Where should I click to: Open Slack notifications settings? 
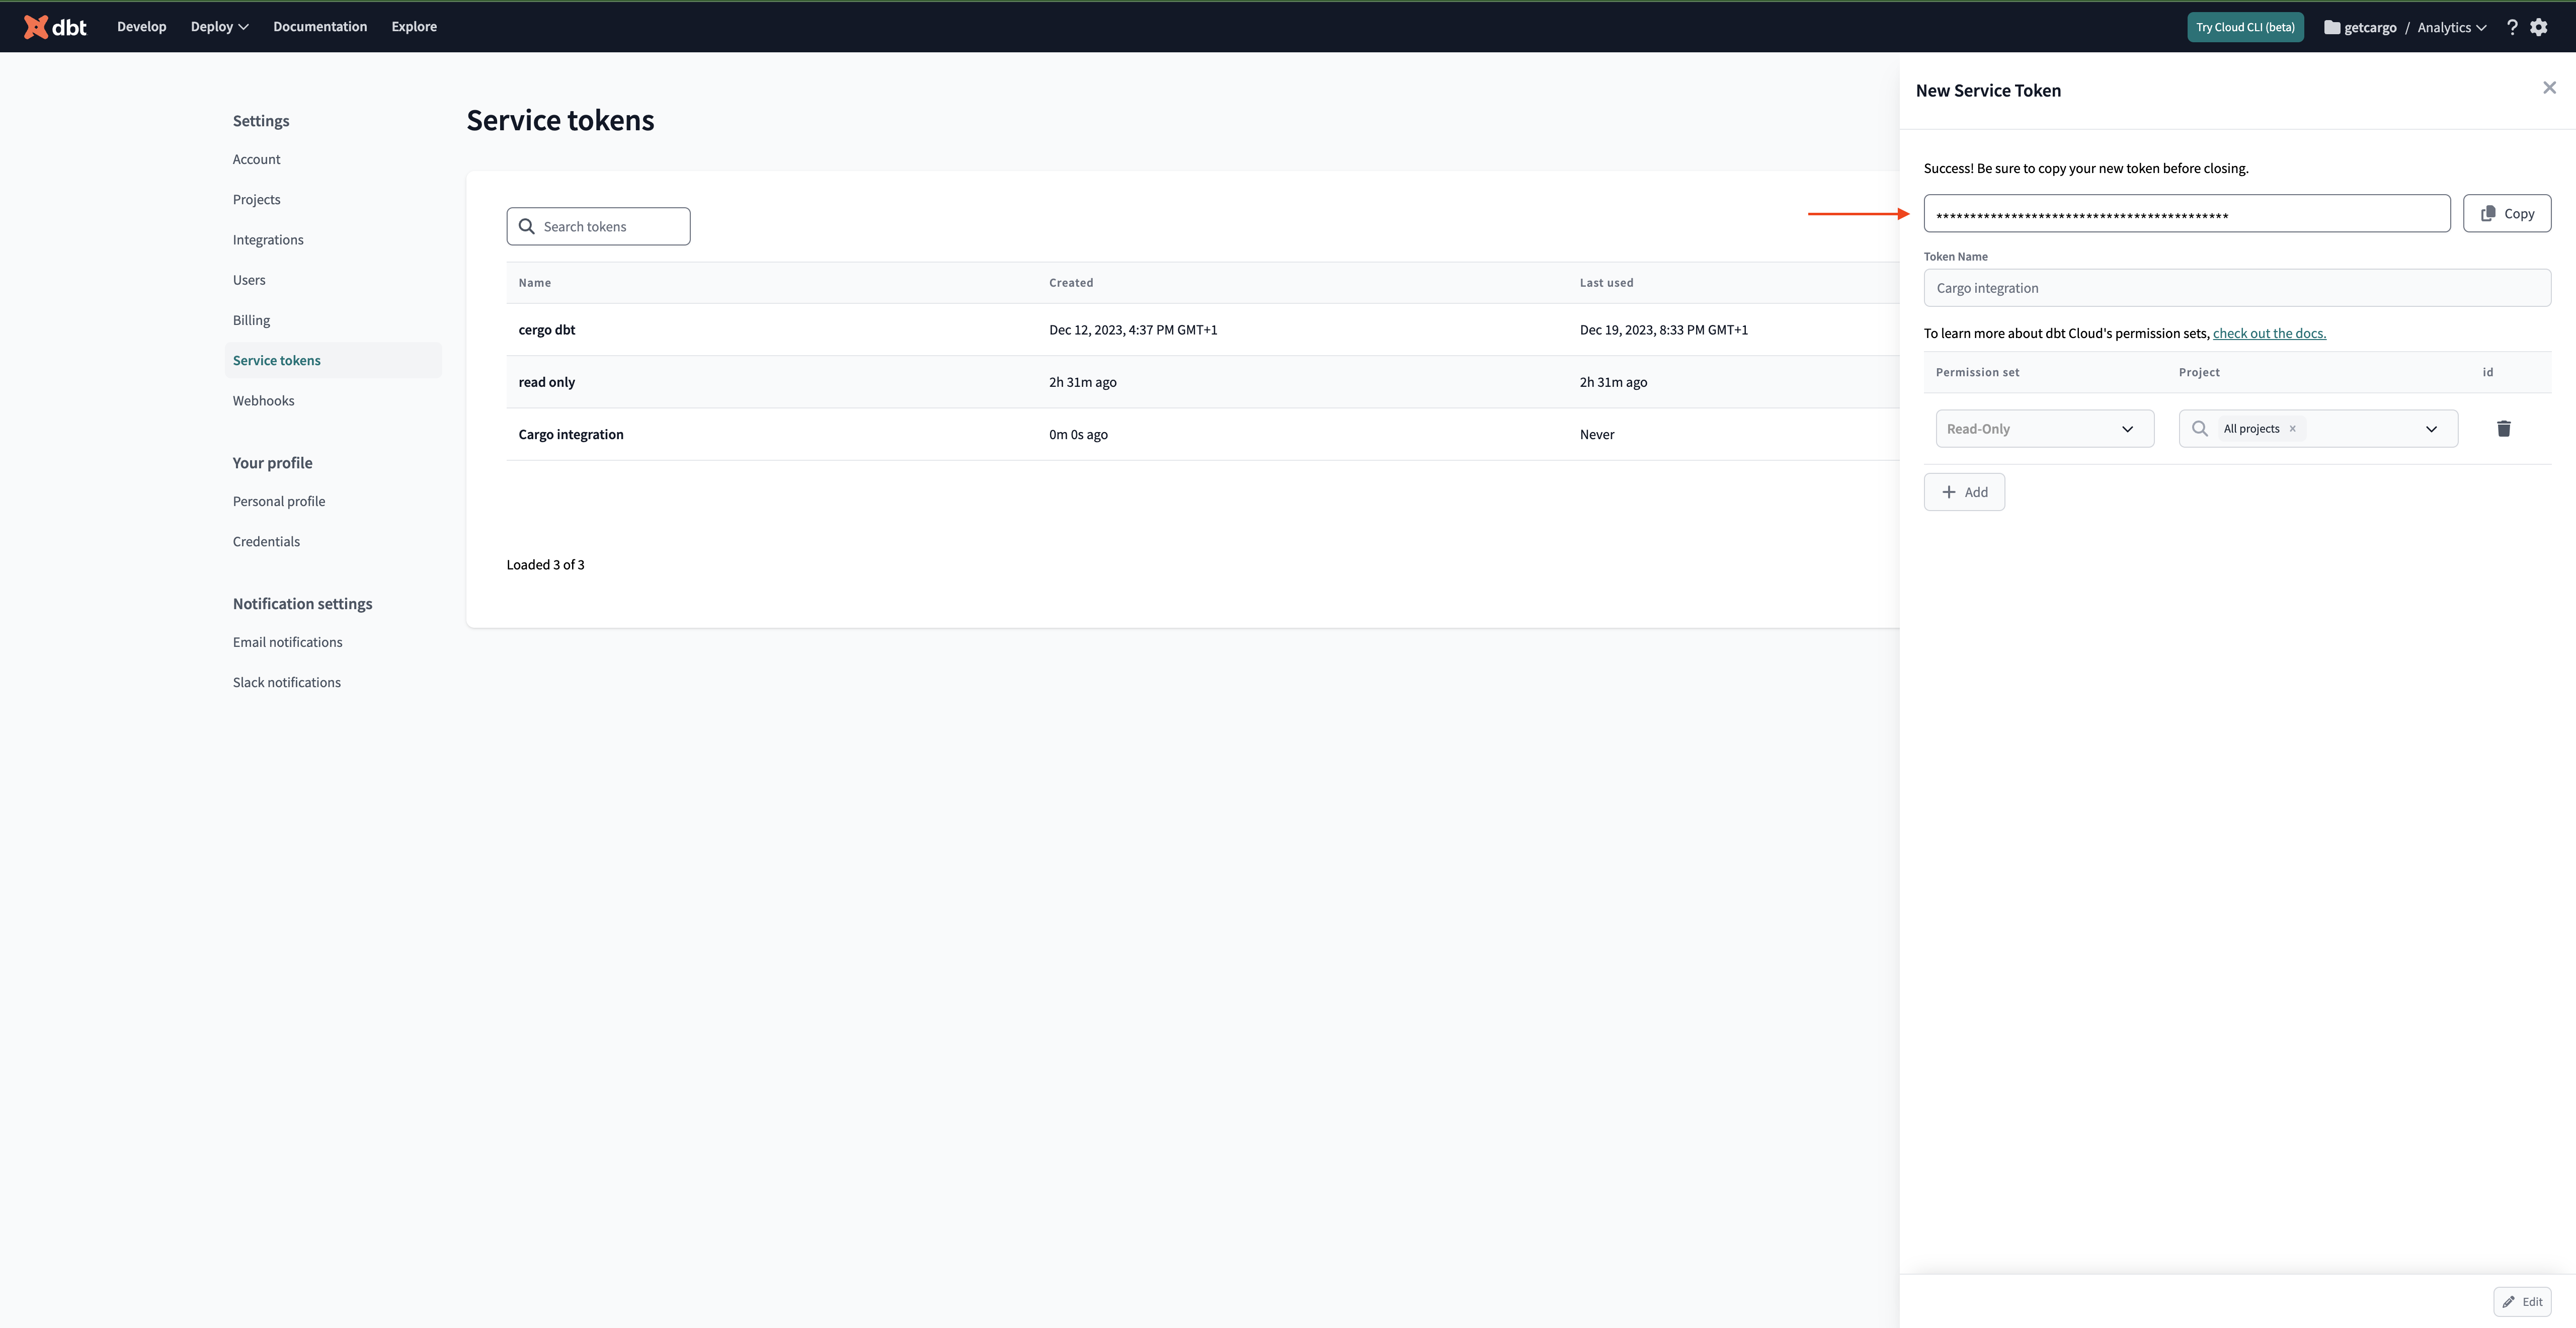click(287, 682)
